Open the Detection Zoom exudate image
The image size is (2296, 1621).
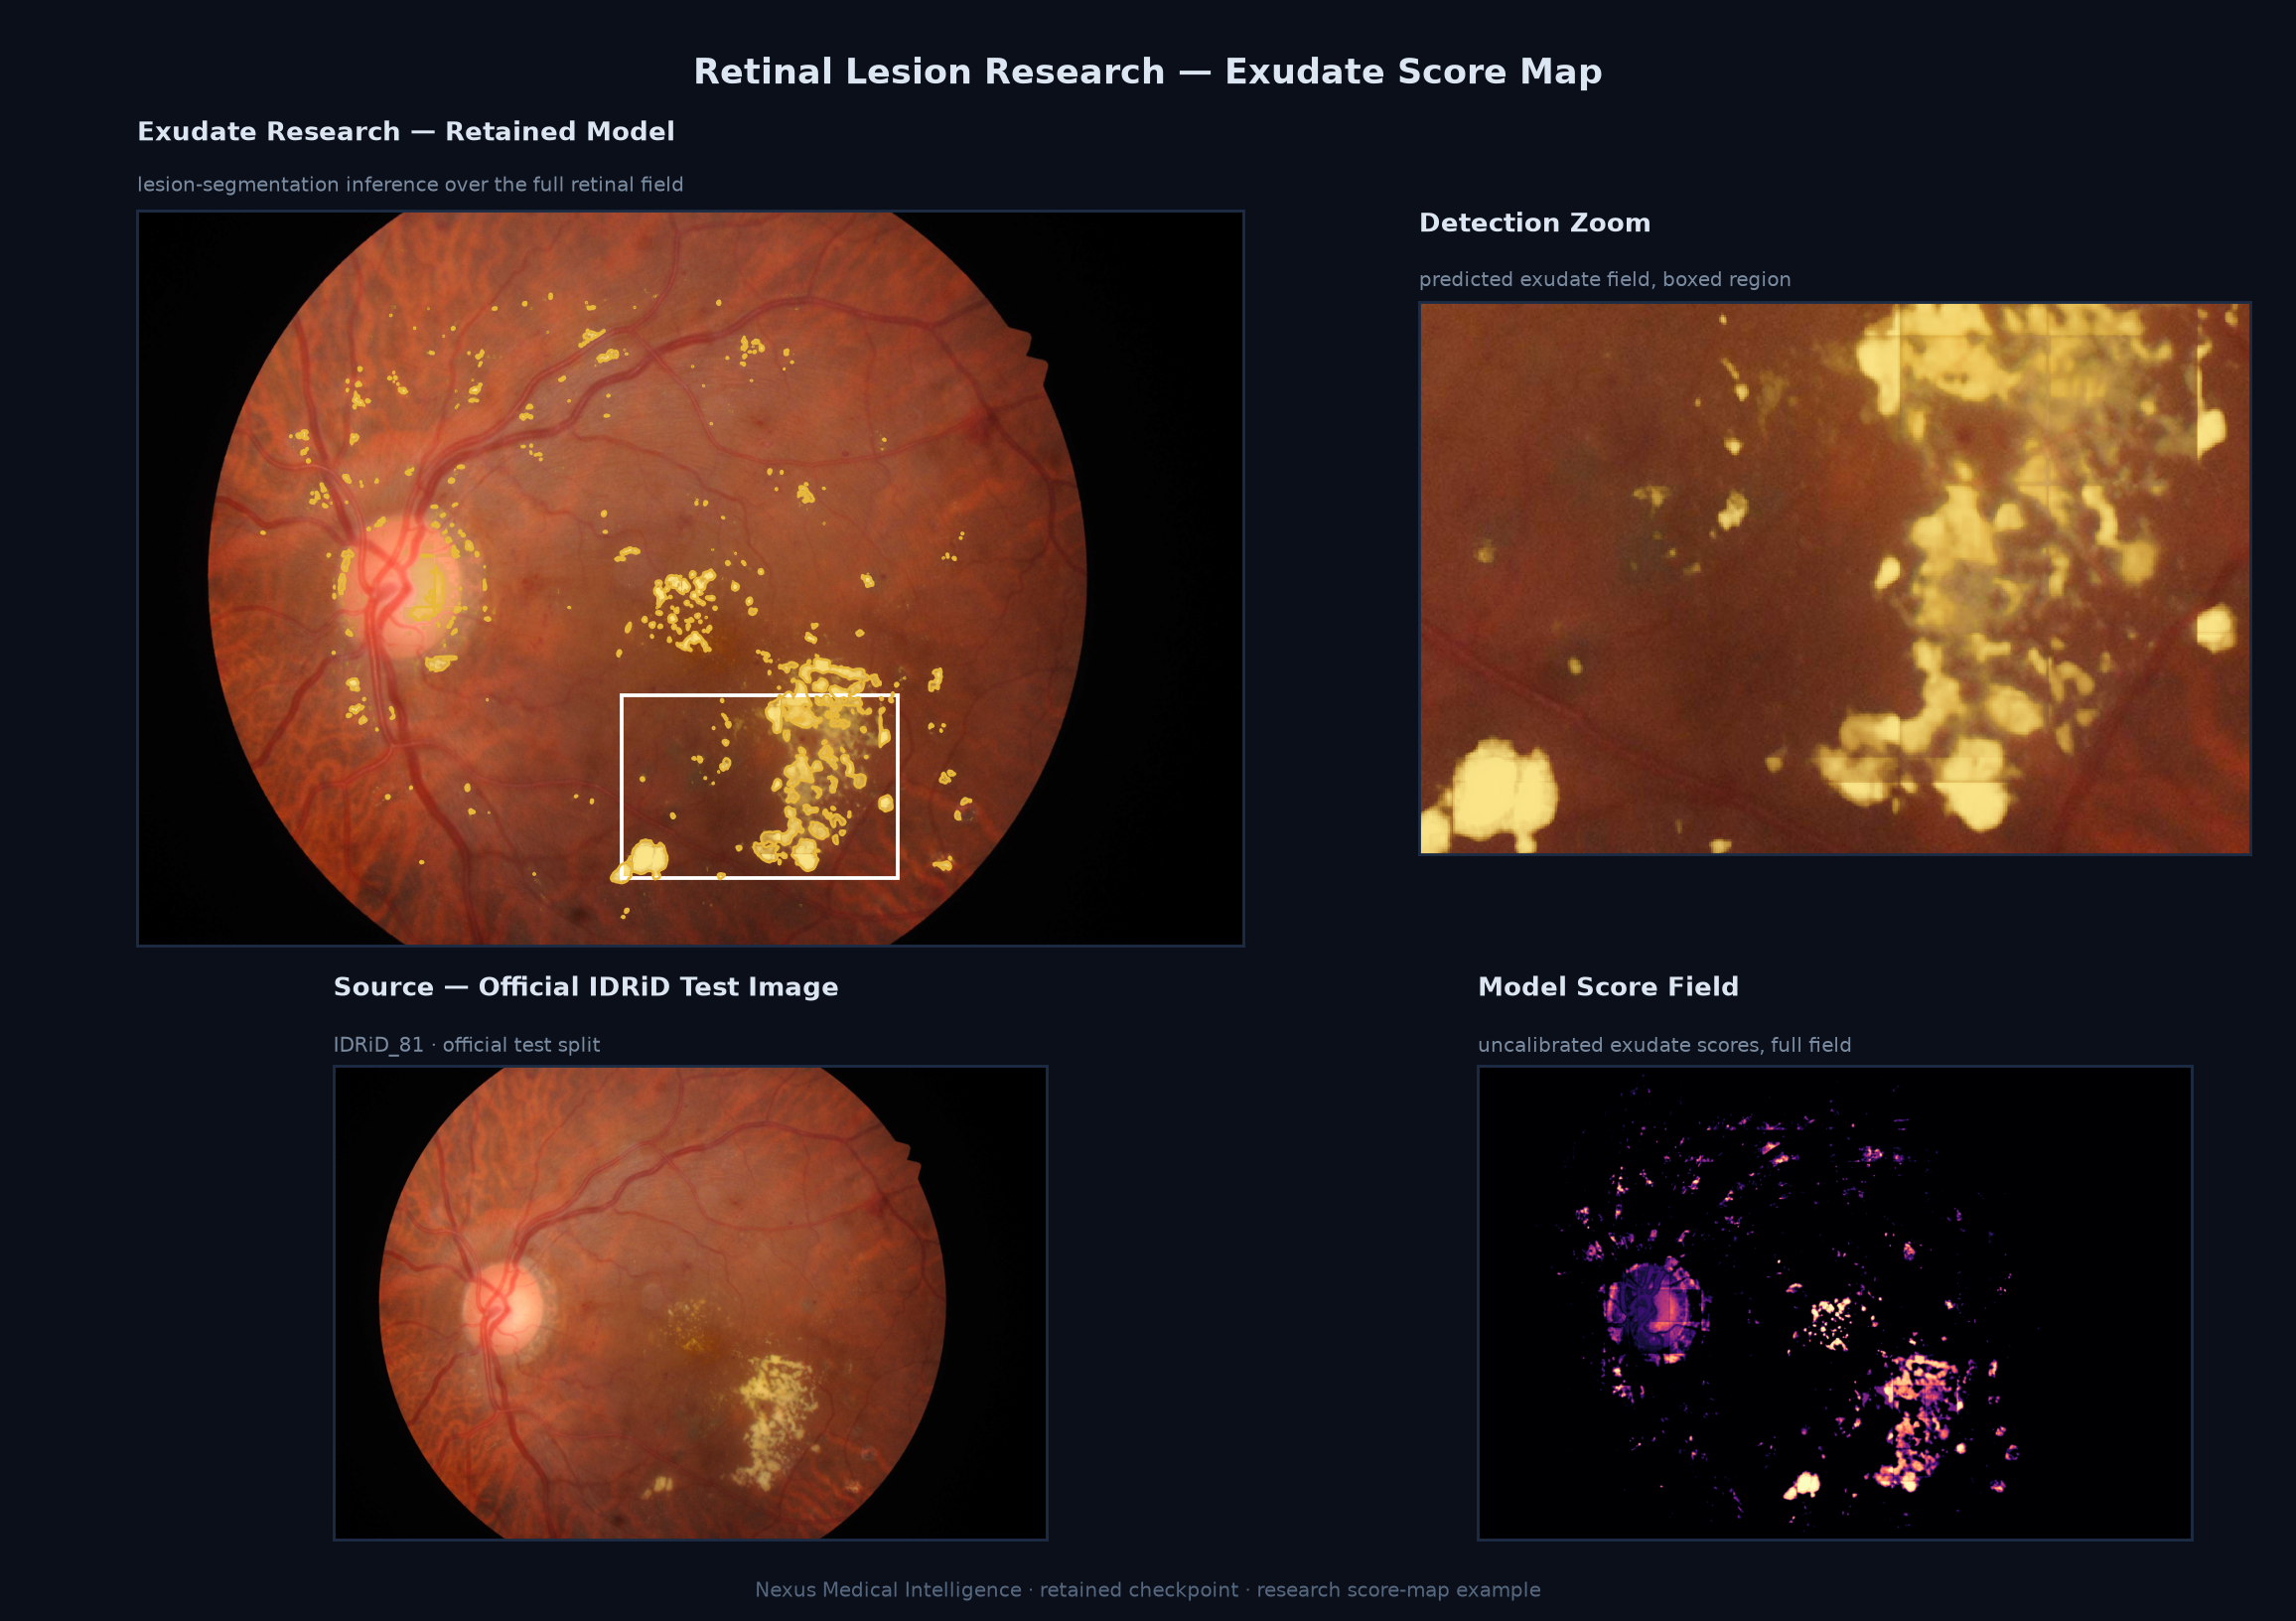pos(1835,578)
